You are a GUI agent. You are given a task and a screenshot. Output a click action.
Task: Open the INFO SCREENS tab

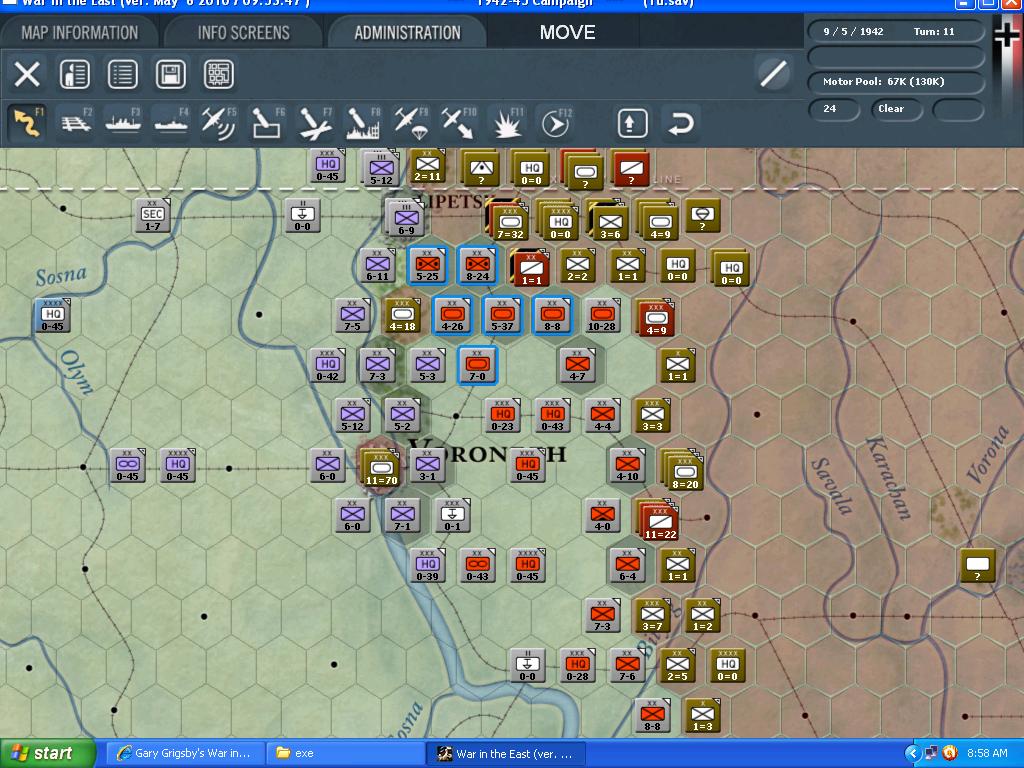point(243,32)
